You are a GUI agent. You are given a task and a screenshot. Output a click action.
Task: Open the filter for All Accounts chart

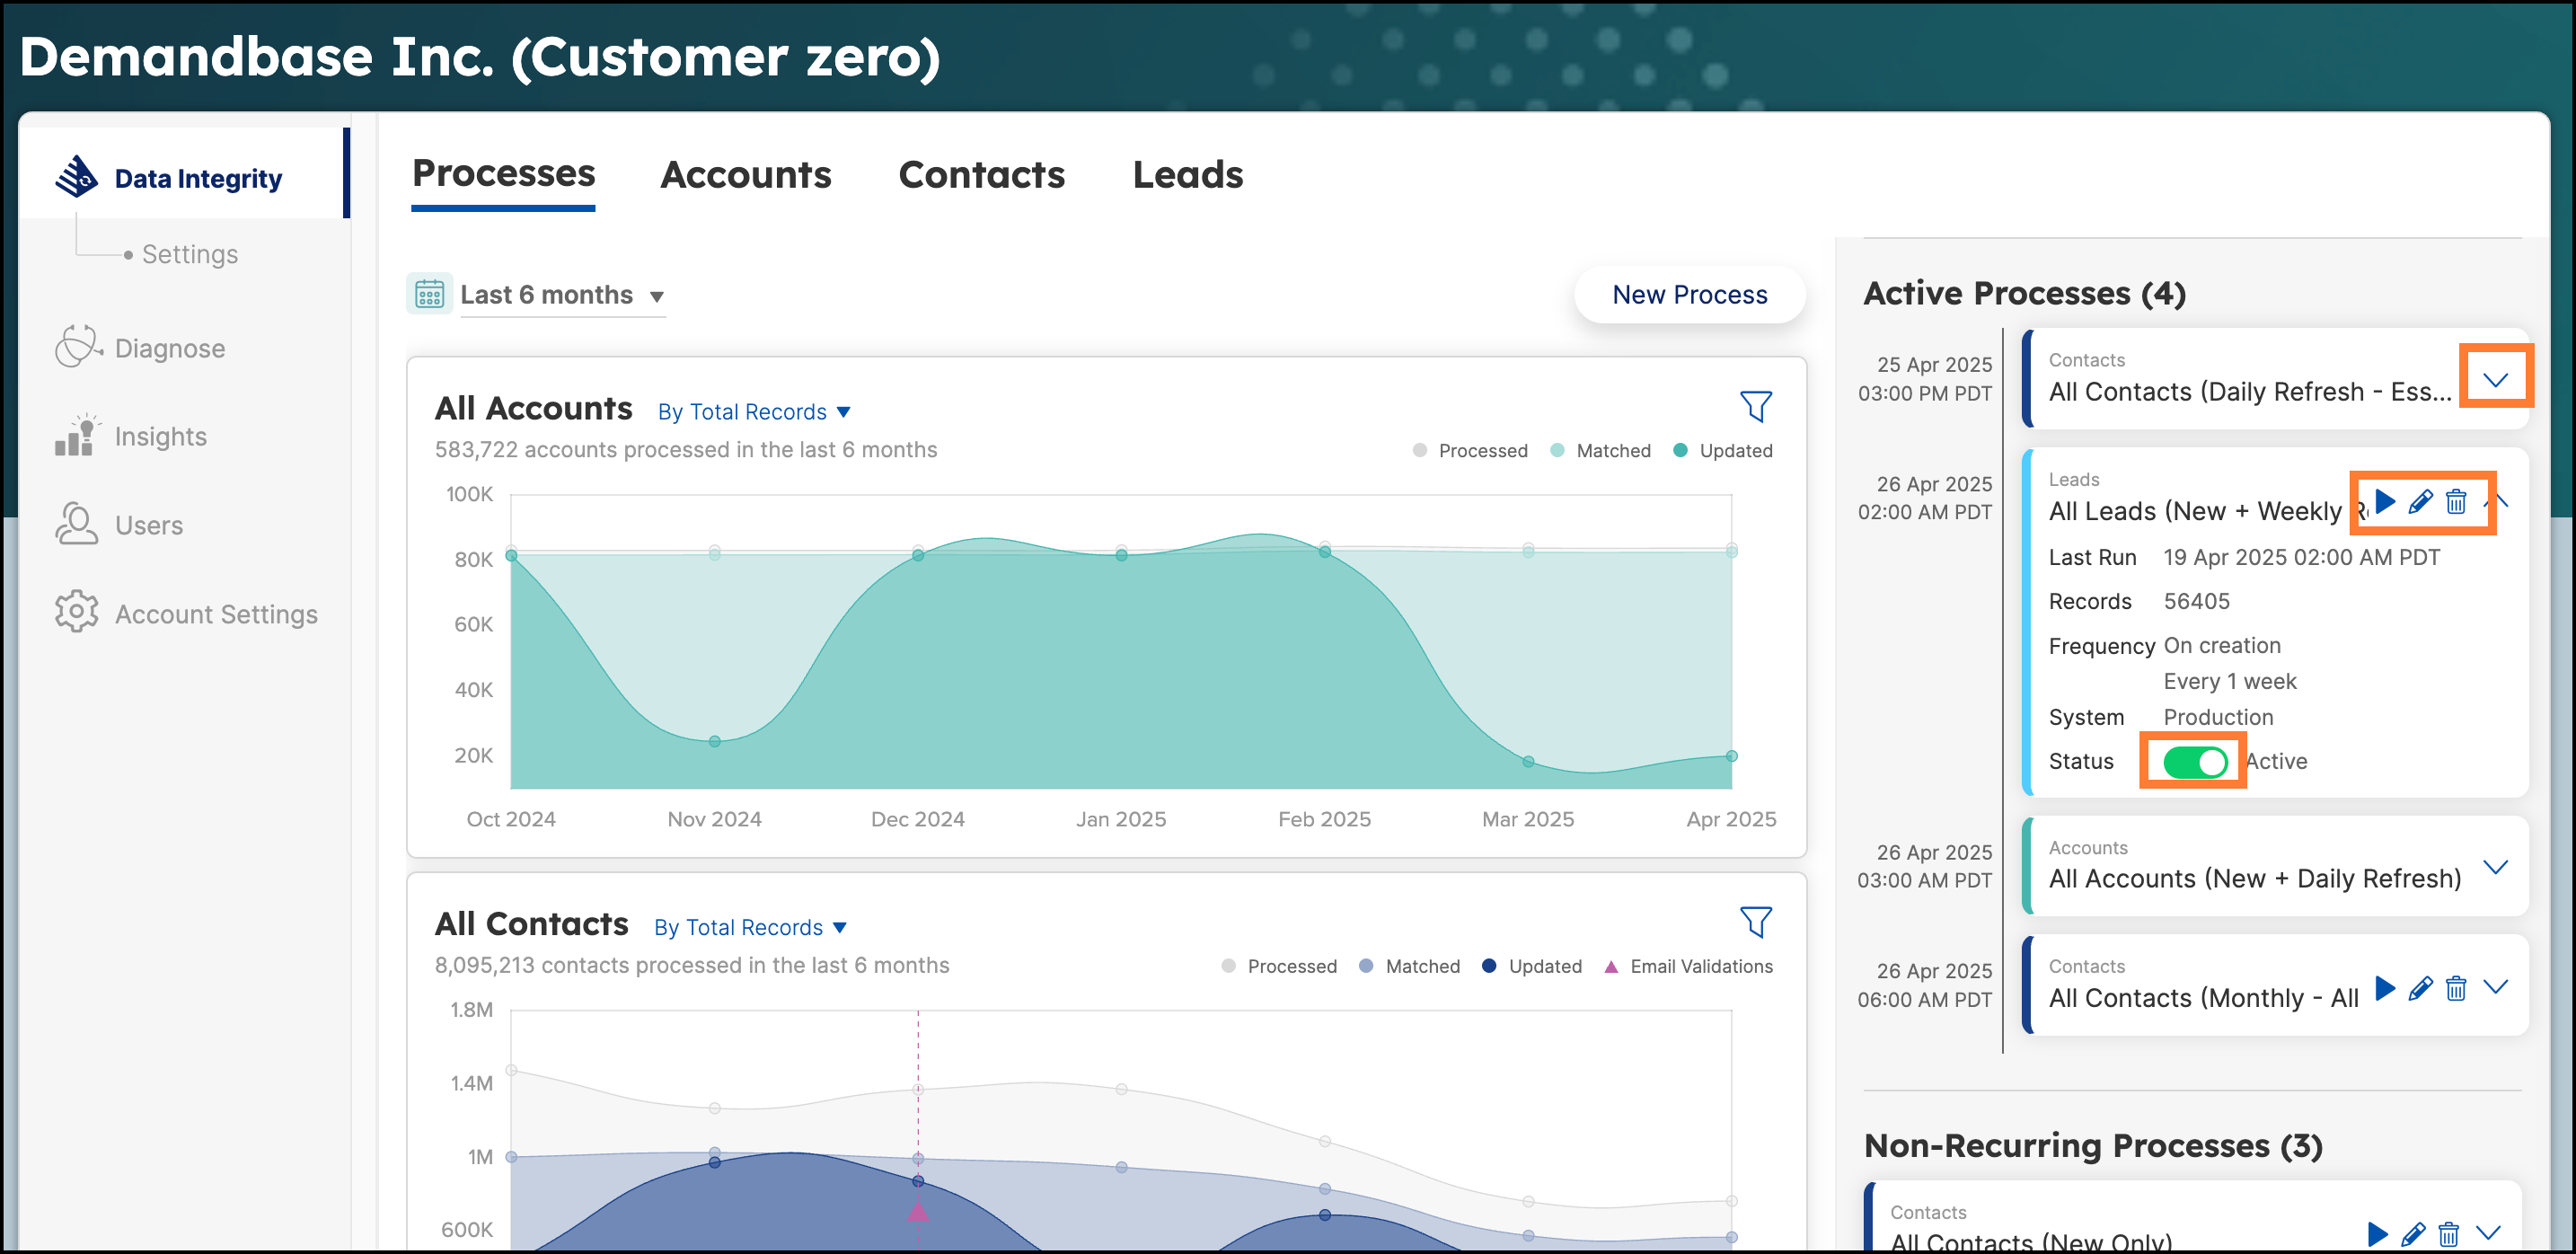[1756, 406]
